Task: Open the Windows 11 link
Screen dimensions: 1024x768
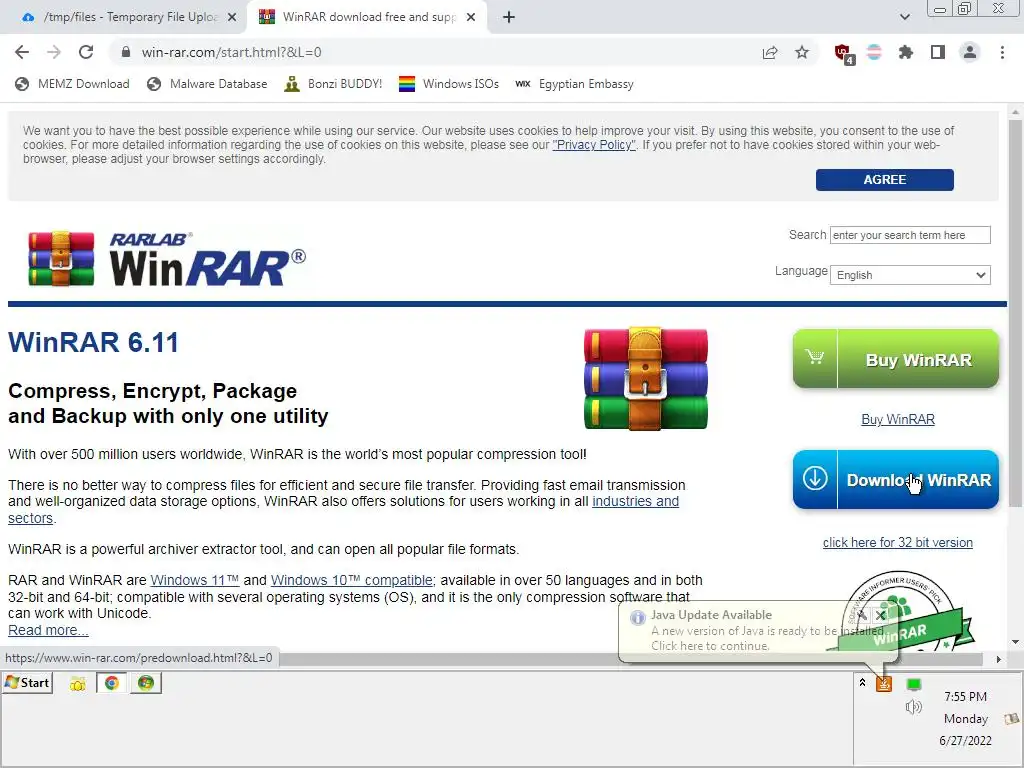Action: (195, 580)
